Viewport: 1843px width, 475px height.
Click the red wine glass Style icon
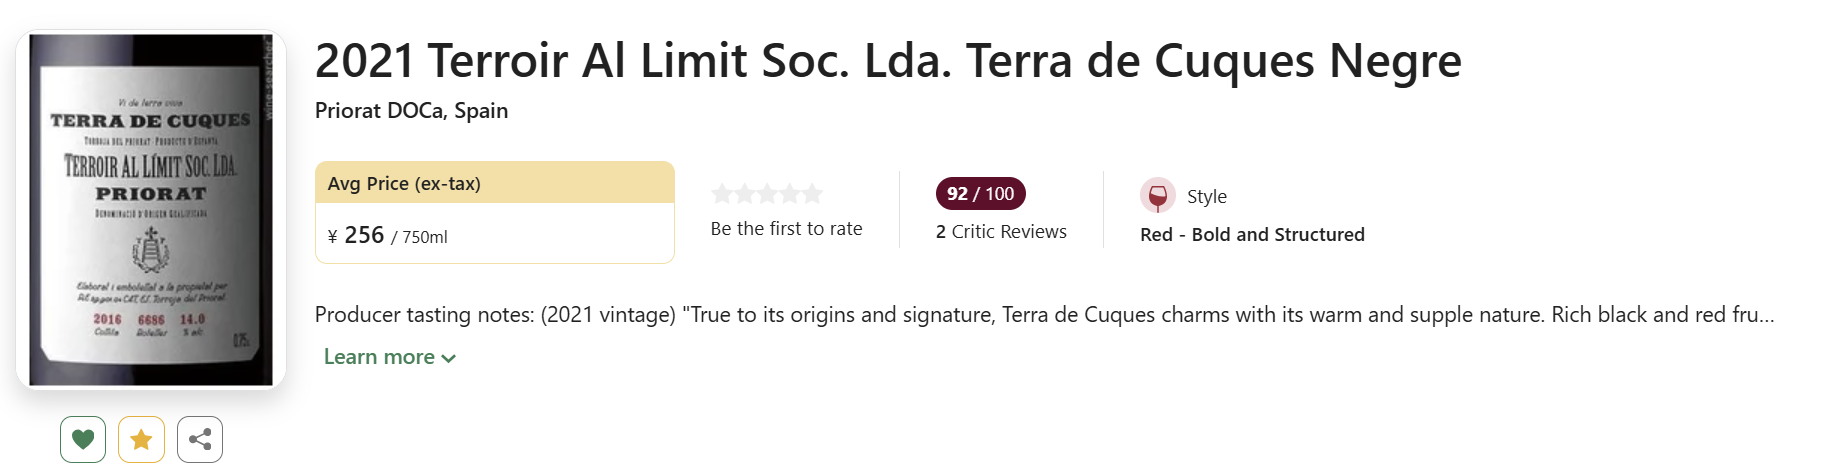[1157, 196]
